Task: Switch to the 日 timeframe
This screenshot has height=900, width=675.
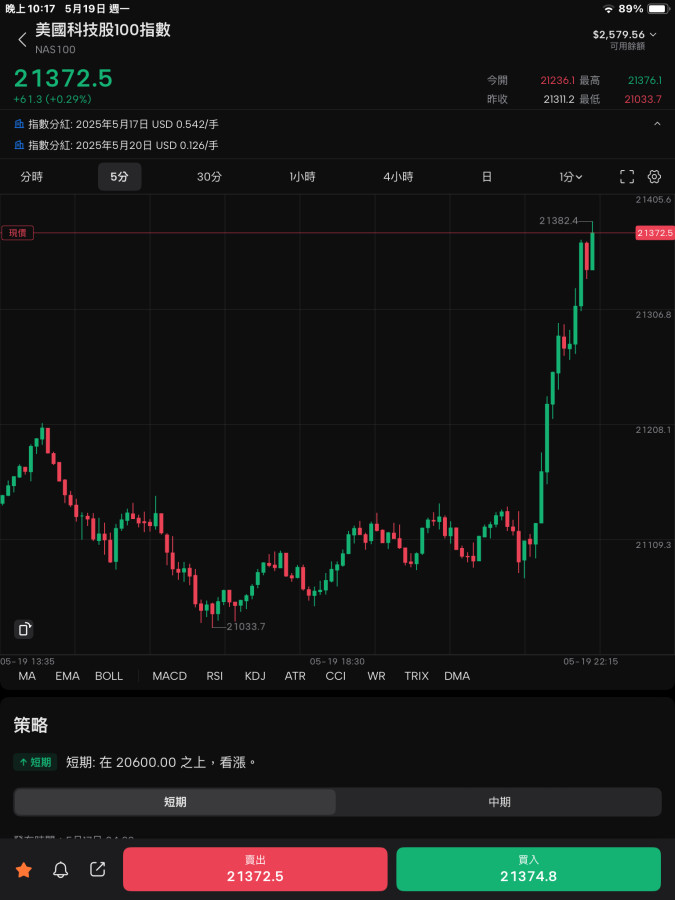Action: pos(487,177)
